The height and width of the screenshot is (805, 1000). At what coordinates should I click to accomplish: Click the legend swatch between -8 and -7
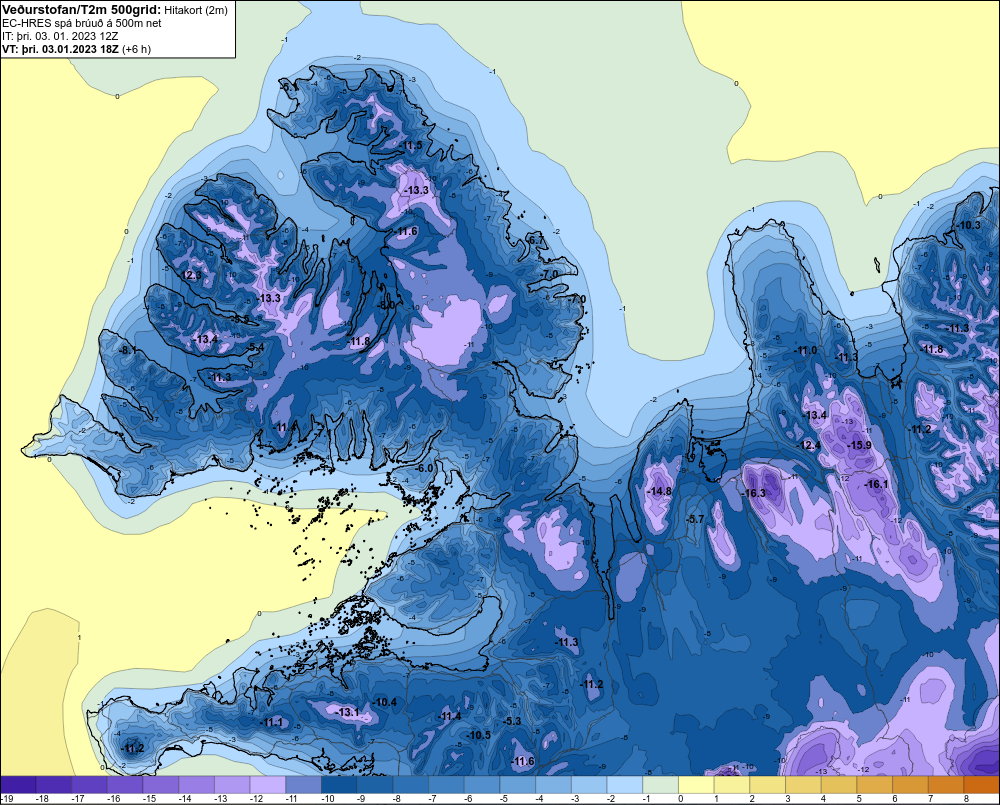pyautogui.click(x=411, y=785)
